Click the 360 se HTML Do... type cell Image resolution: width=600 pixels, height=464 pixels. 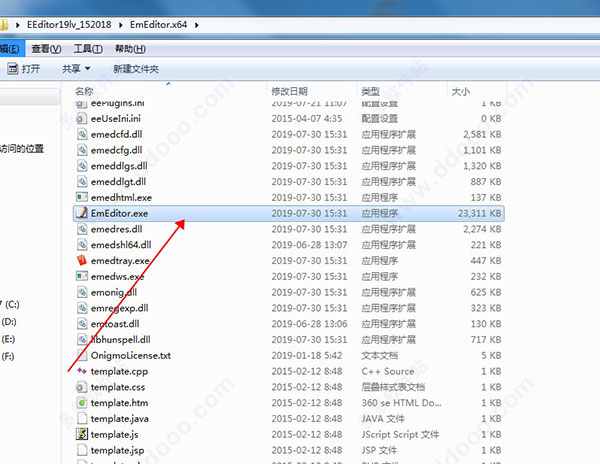(x=401, y=403)
